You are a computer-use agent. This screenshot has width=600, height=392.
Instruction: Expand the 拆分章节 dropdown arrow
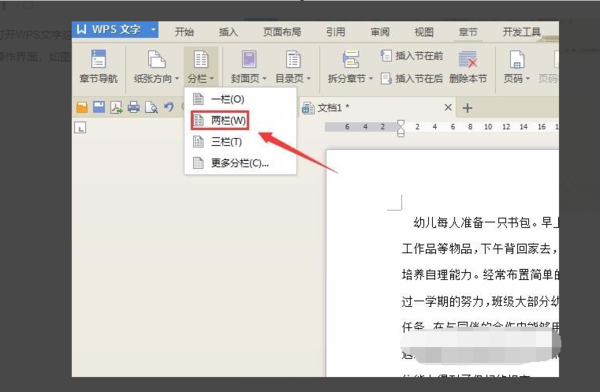(370, 79)
